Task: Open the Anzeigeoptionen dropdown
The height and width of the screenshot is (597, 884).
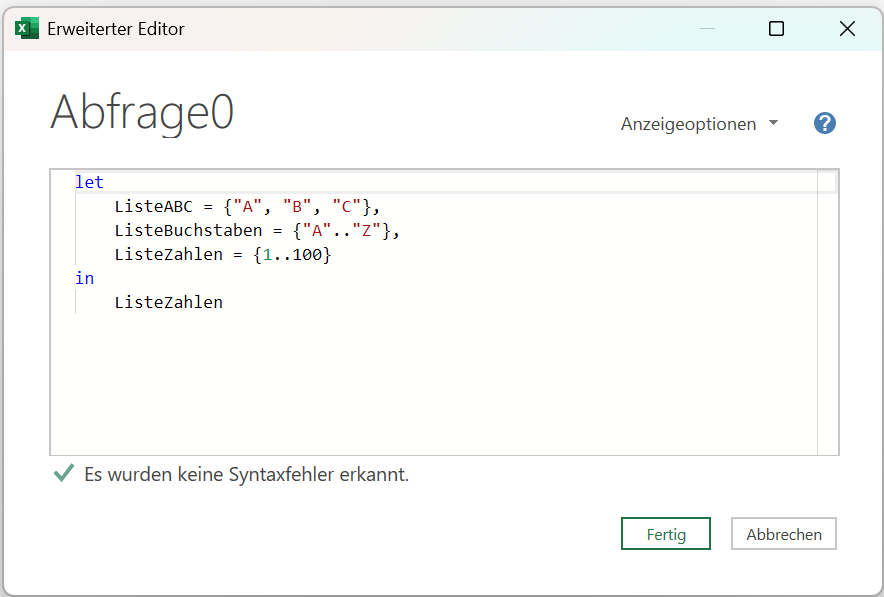Action: 699,123
